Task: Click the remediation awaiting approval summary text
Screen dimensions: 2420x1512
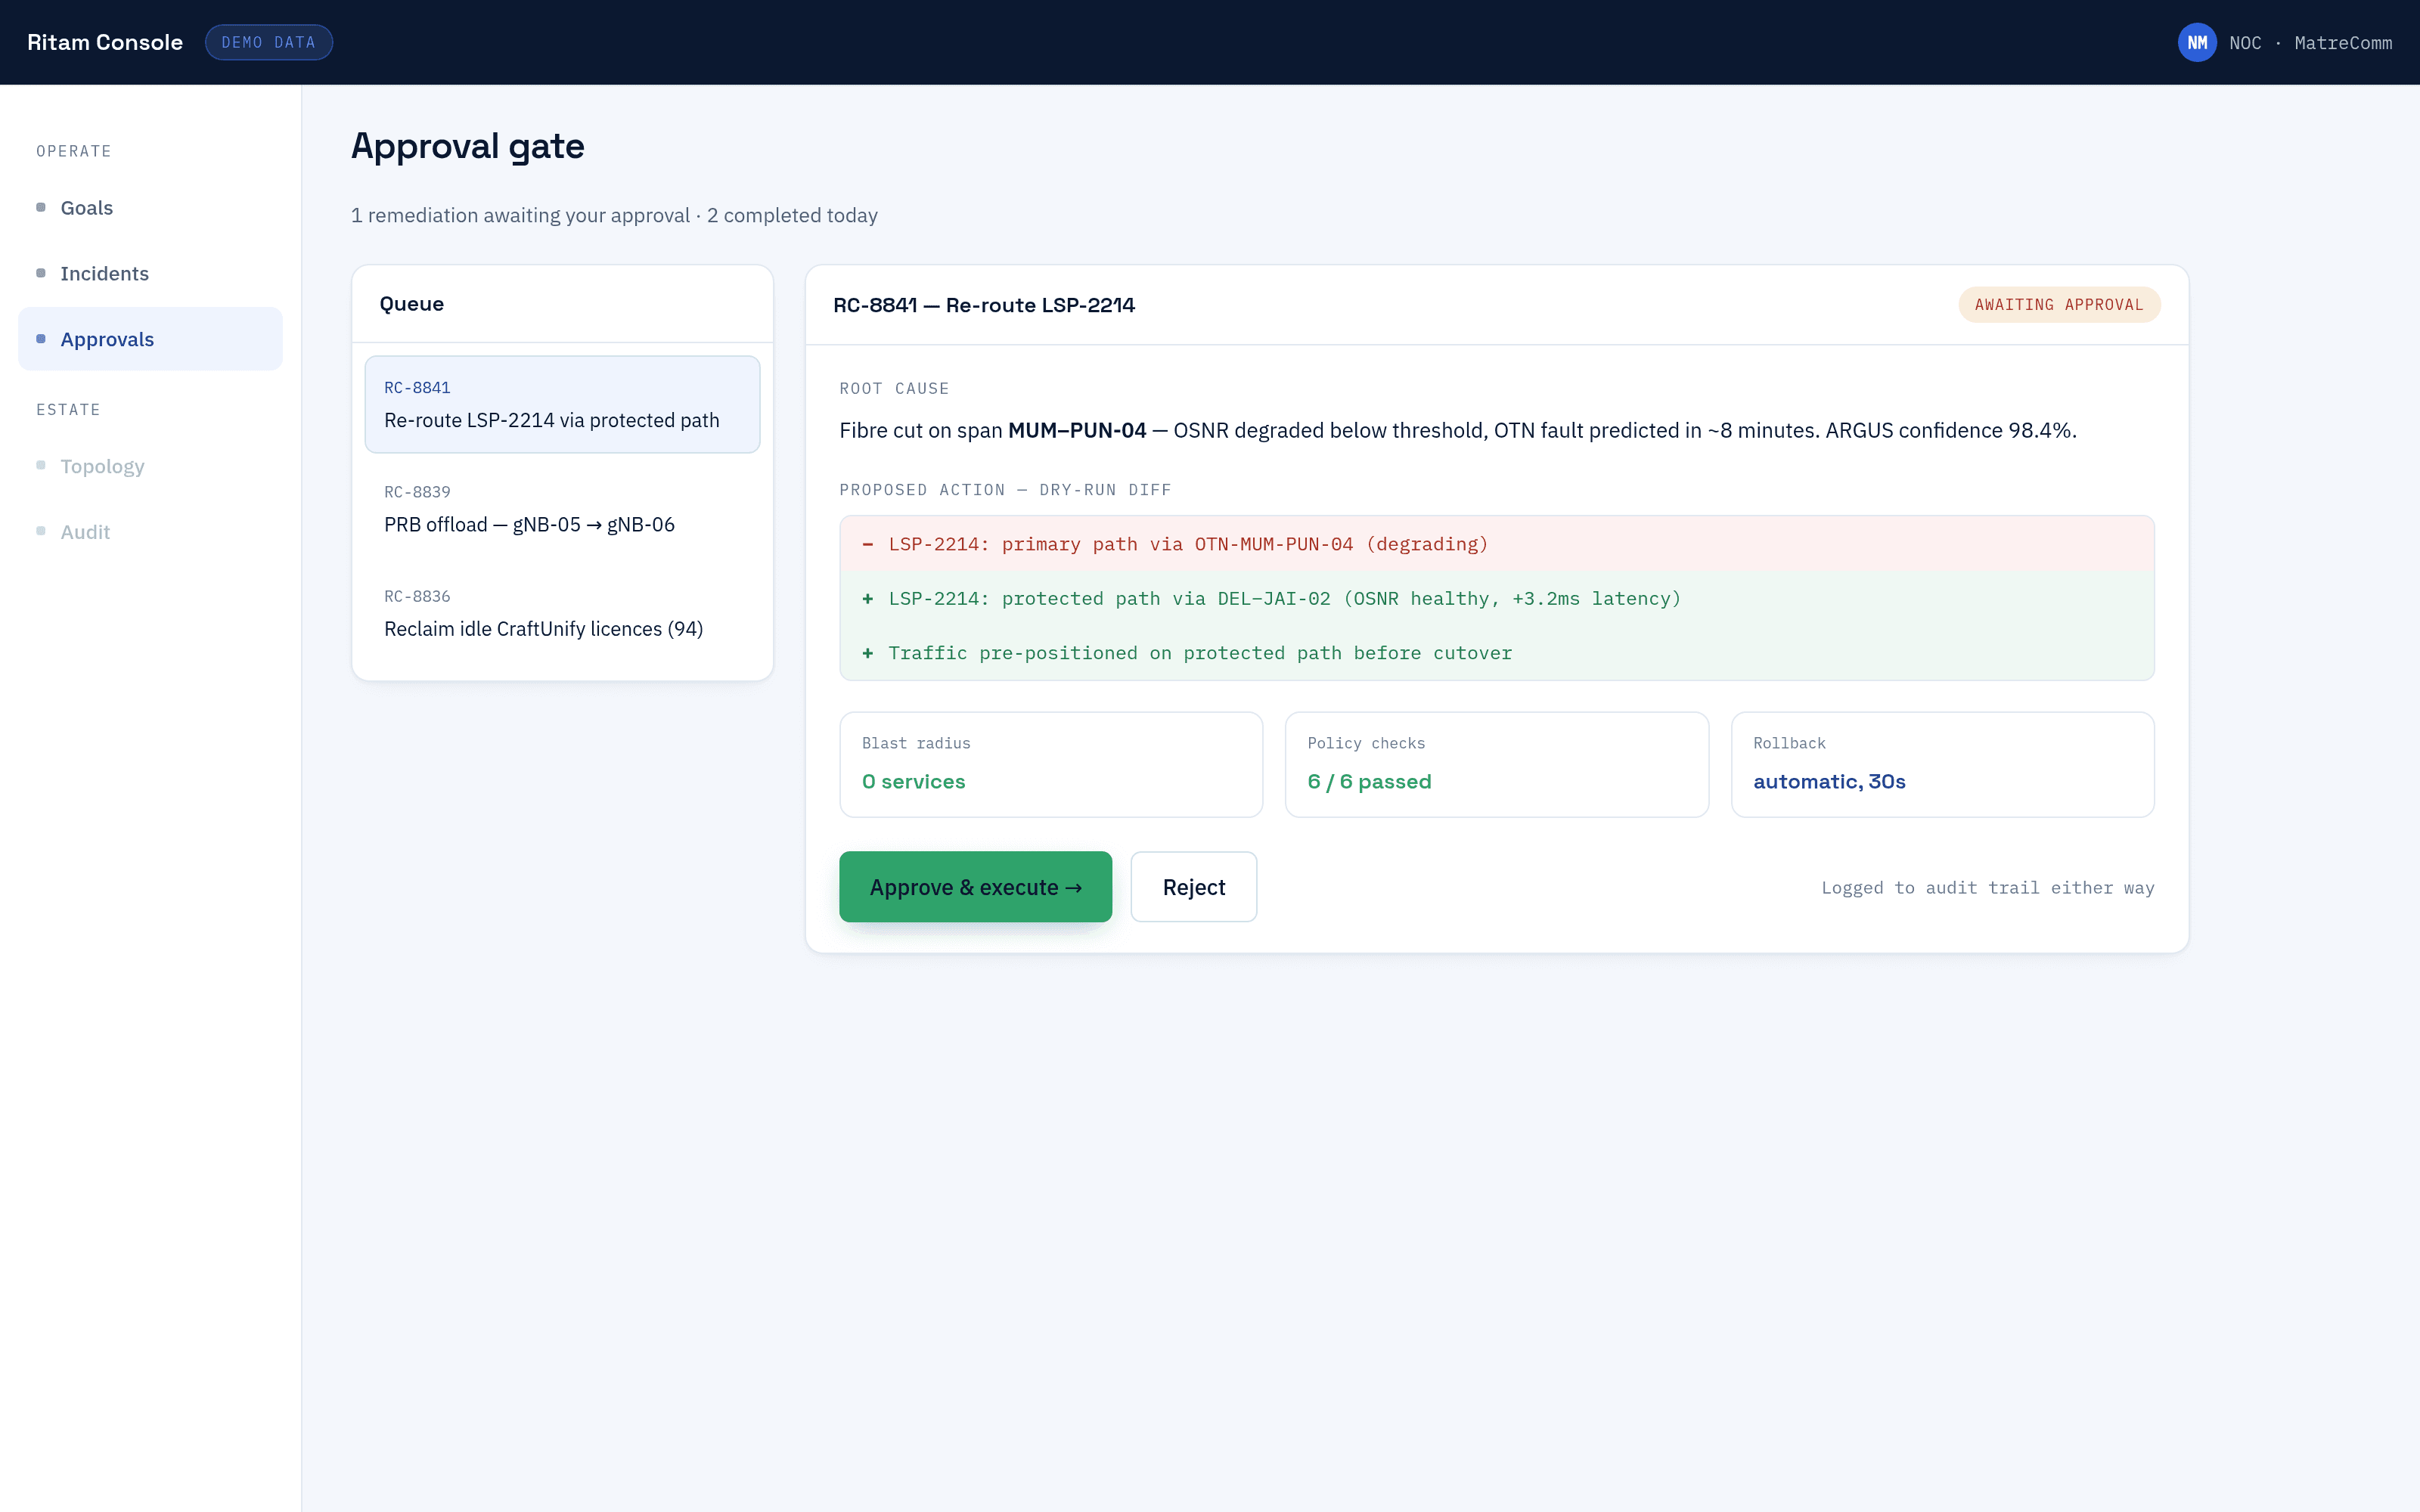Action: 614,215
